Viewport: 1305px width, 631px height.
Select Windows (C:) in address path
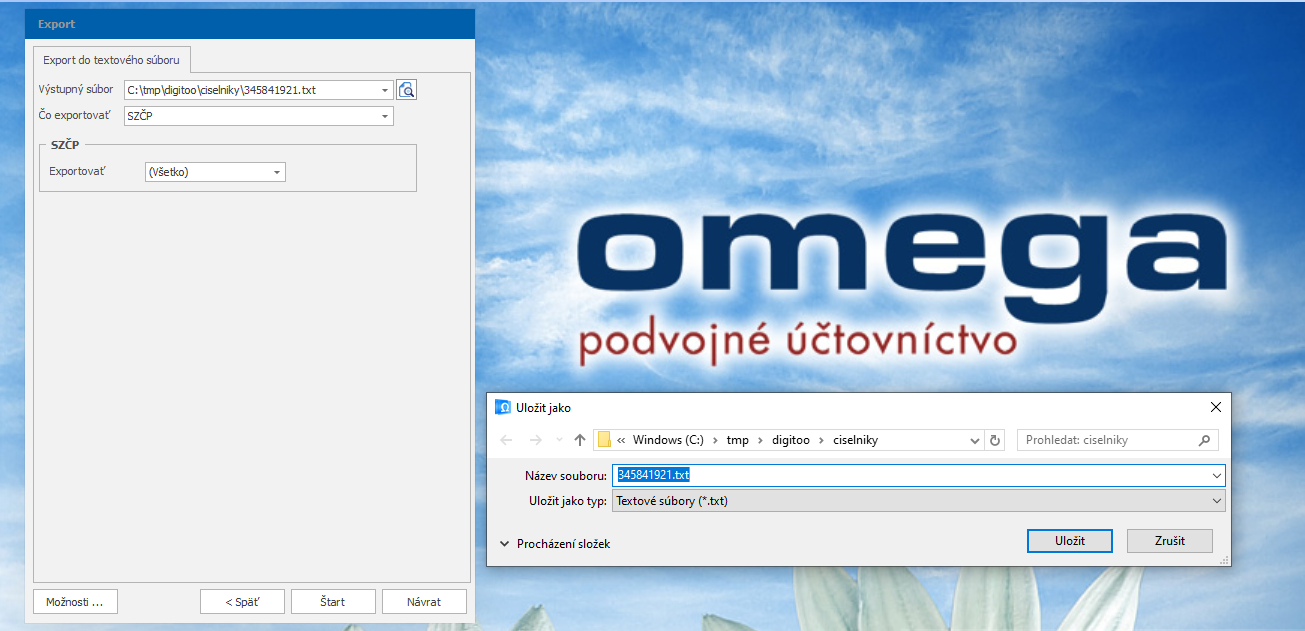668,440
